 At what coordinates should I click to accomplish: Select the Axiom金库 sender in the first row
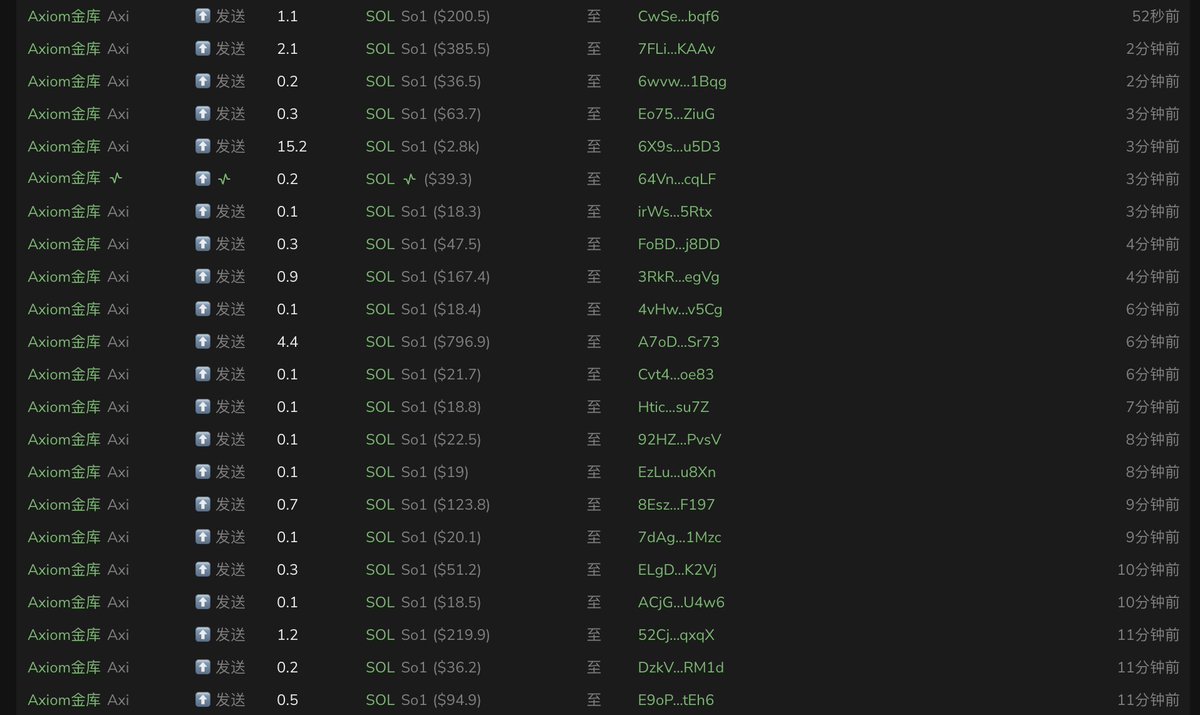[64, 16]
